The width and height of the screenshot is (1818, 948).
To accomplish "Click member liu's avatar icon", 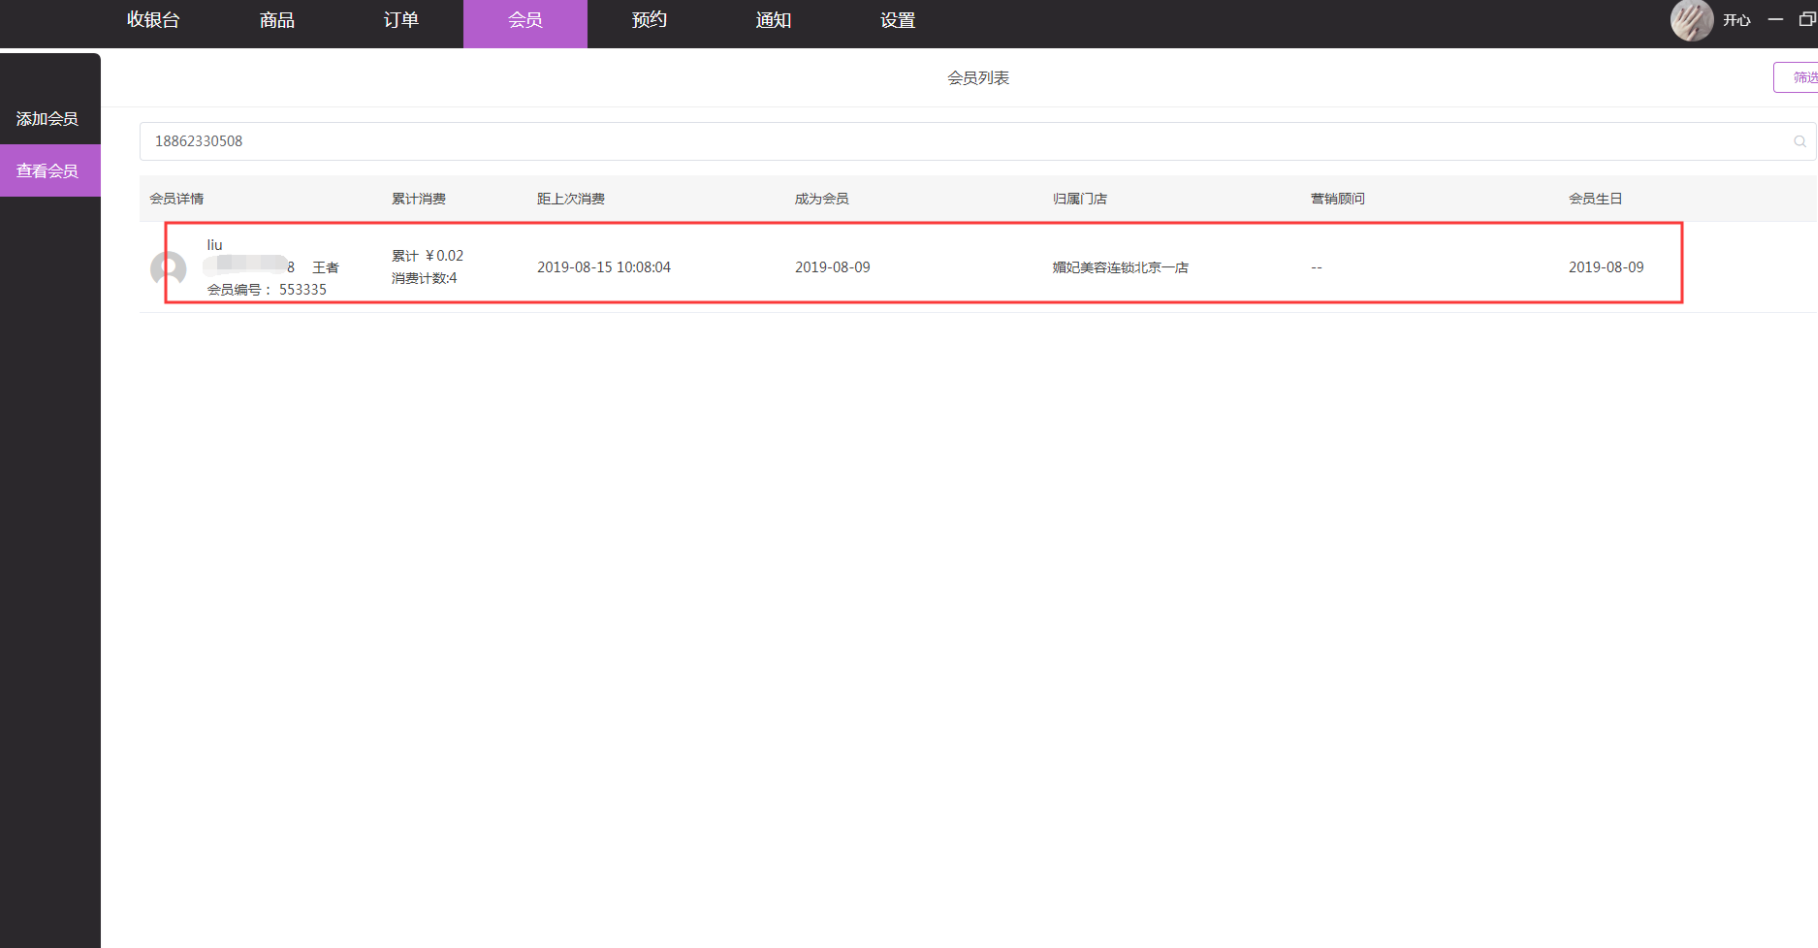I will point(168,268).
